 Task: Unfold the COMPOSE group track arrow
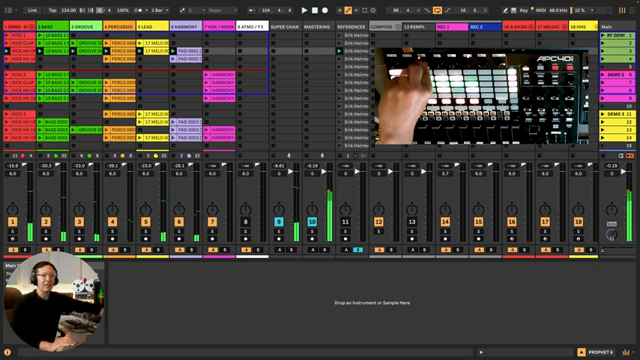click(398, 27)
